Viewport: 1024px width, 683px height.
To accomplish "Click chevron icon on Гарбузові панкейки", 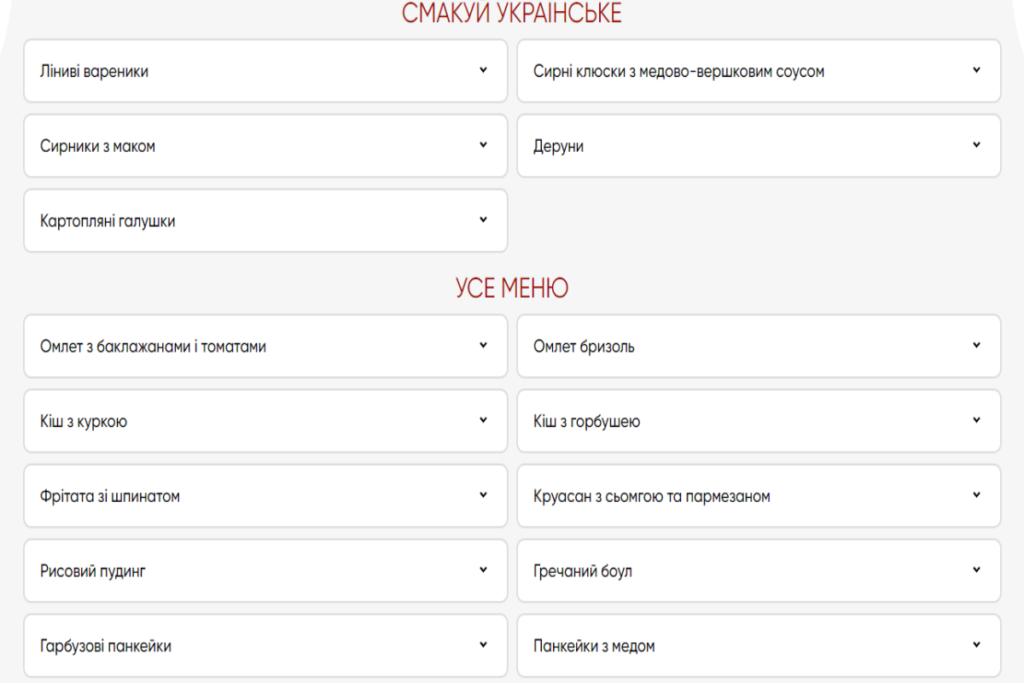I will pyautogui.click(x=483, y=645).
